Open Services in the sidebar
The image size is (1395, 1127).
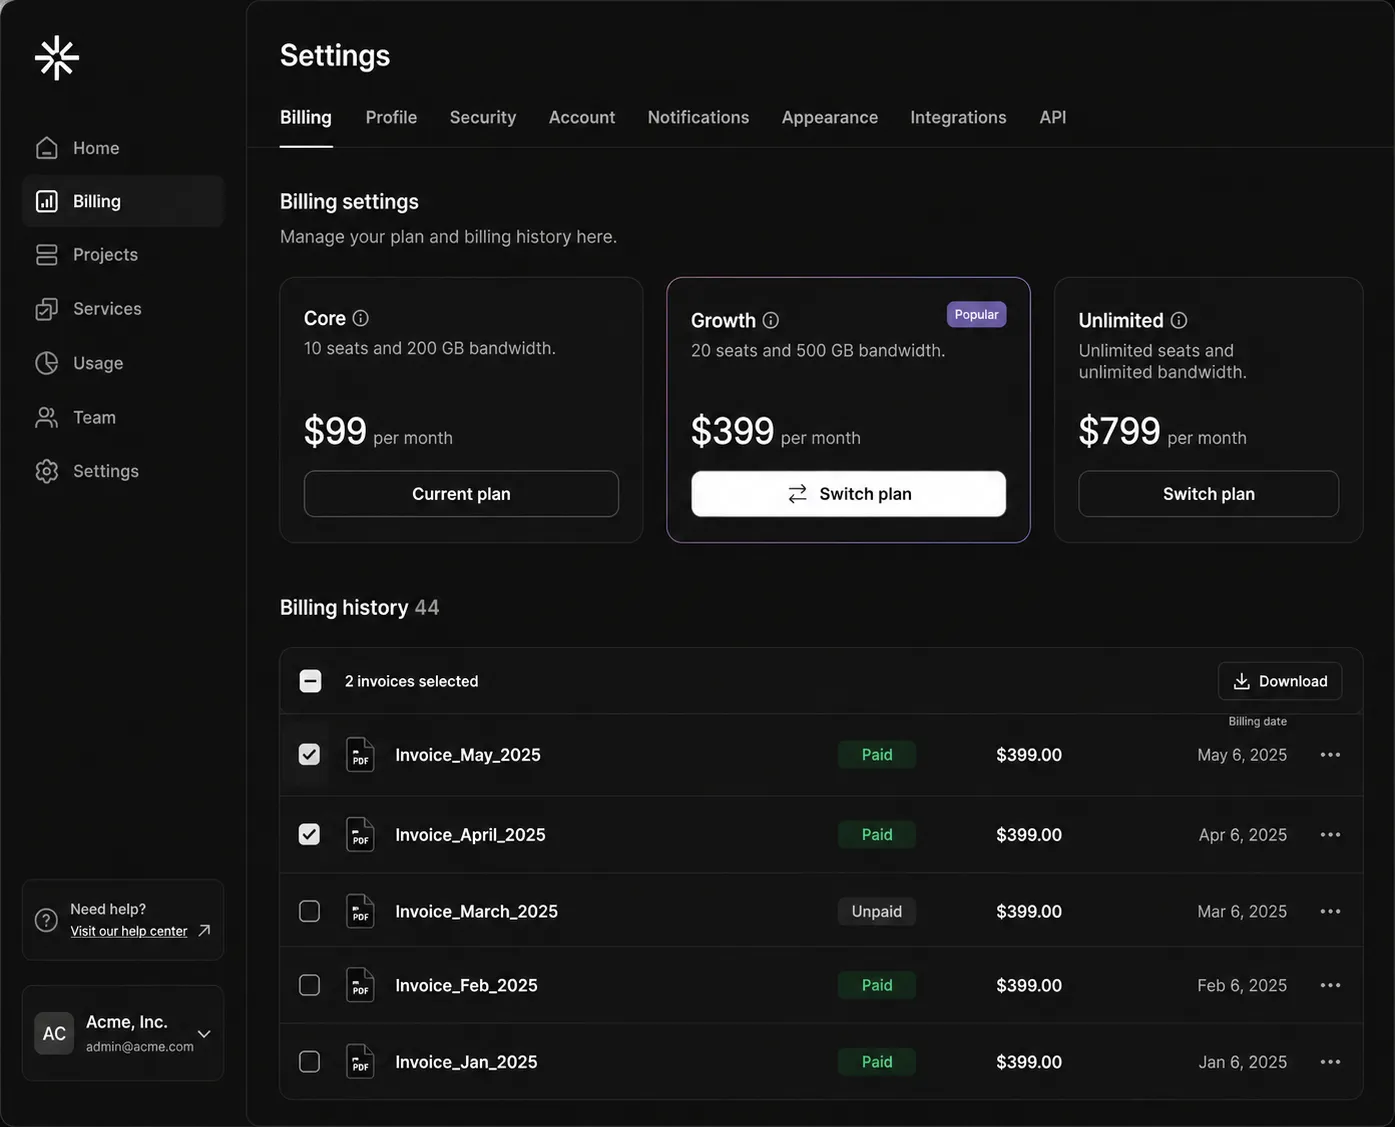tap(123, 309)
